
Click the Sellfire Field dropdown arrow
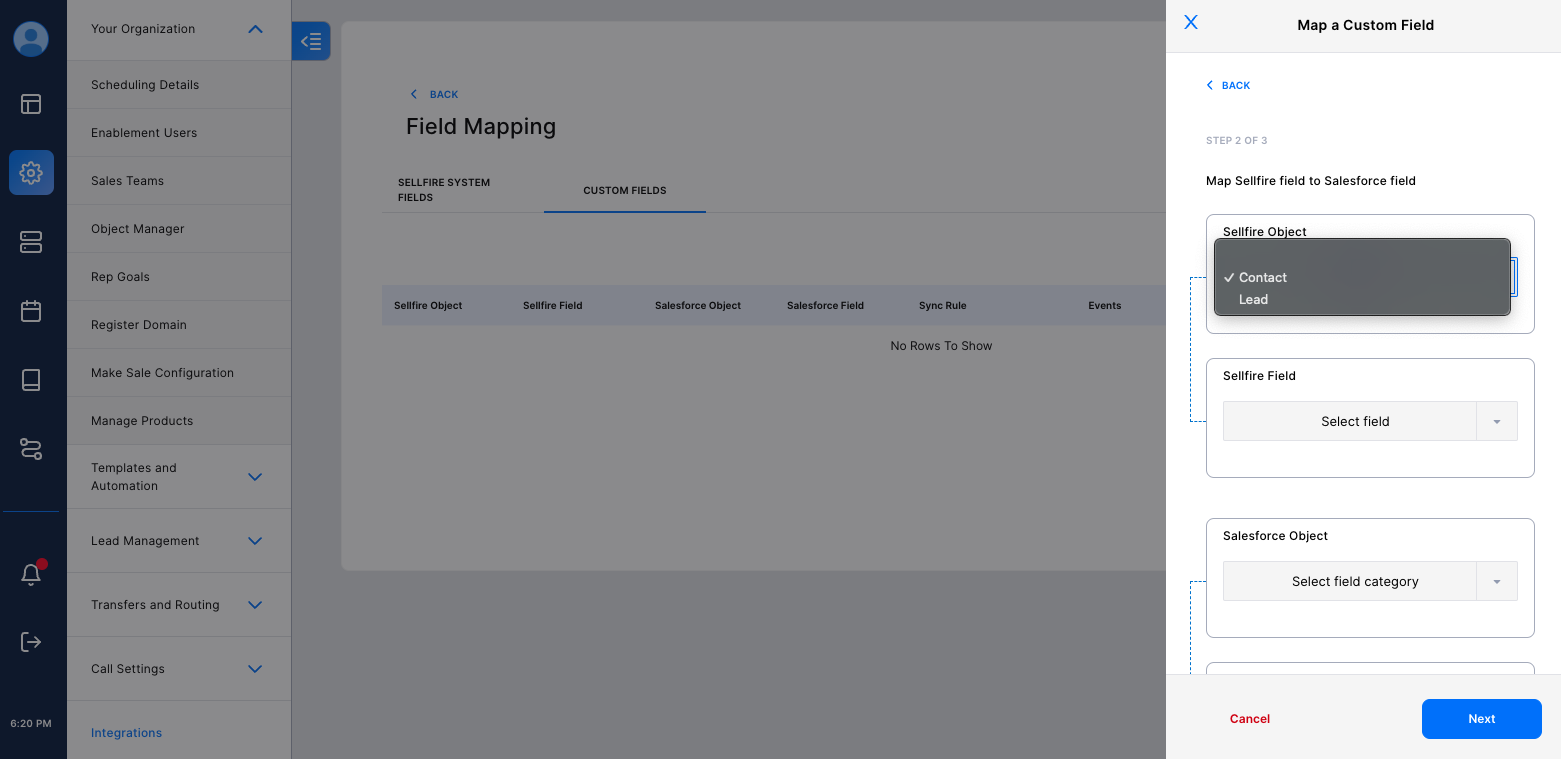coord(1496,421)
